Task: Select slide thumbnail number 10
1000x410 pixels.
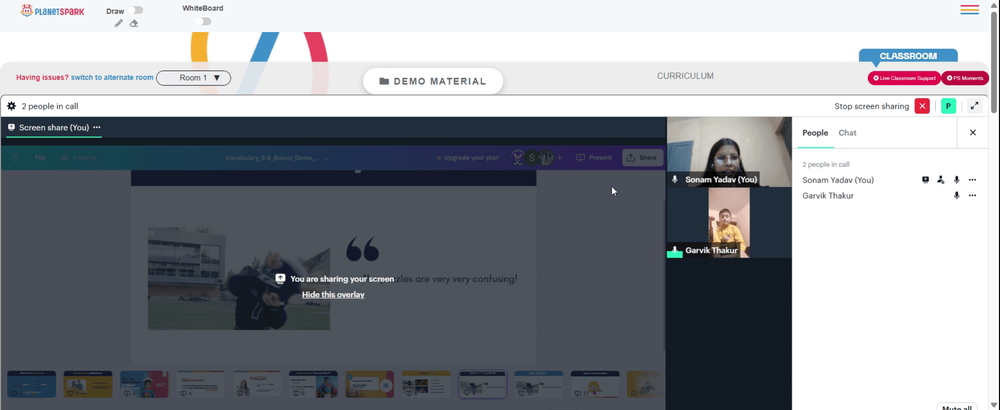Action: pos(539,384)
